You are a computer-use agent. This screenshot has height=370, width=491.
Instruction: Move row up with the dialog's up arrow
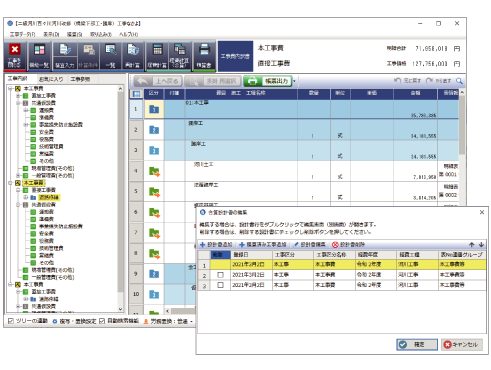click(472, 245)
